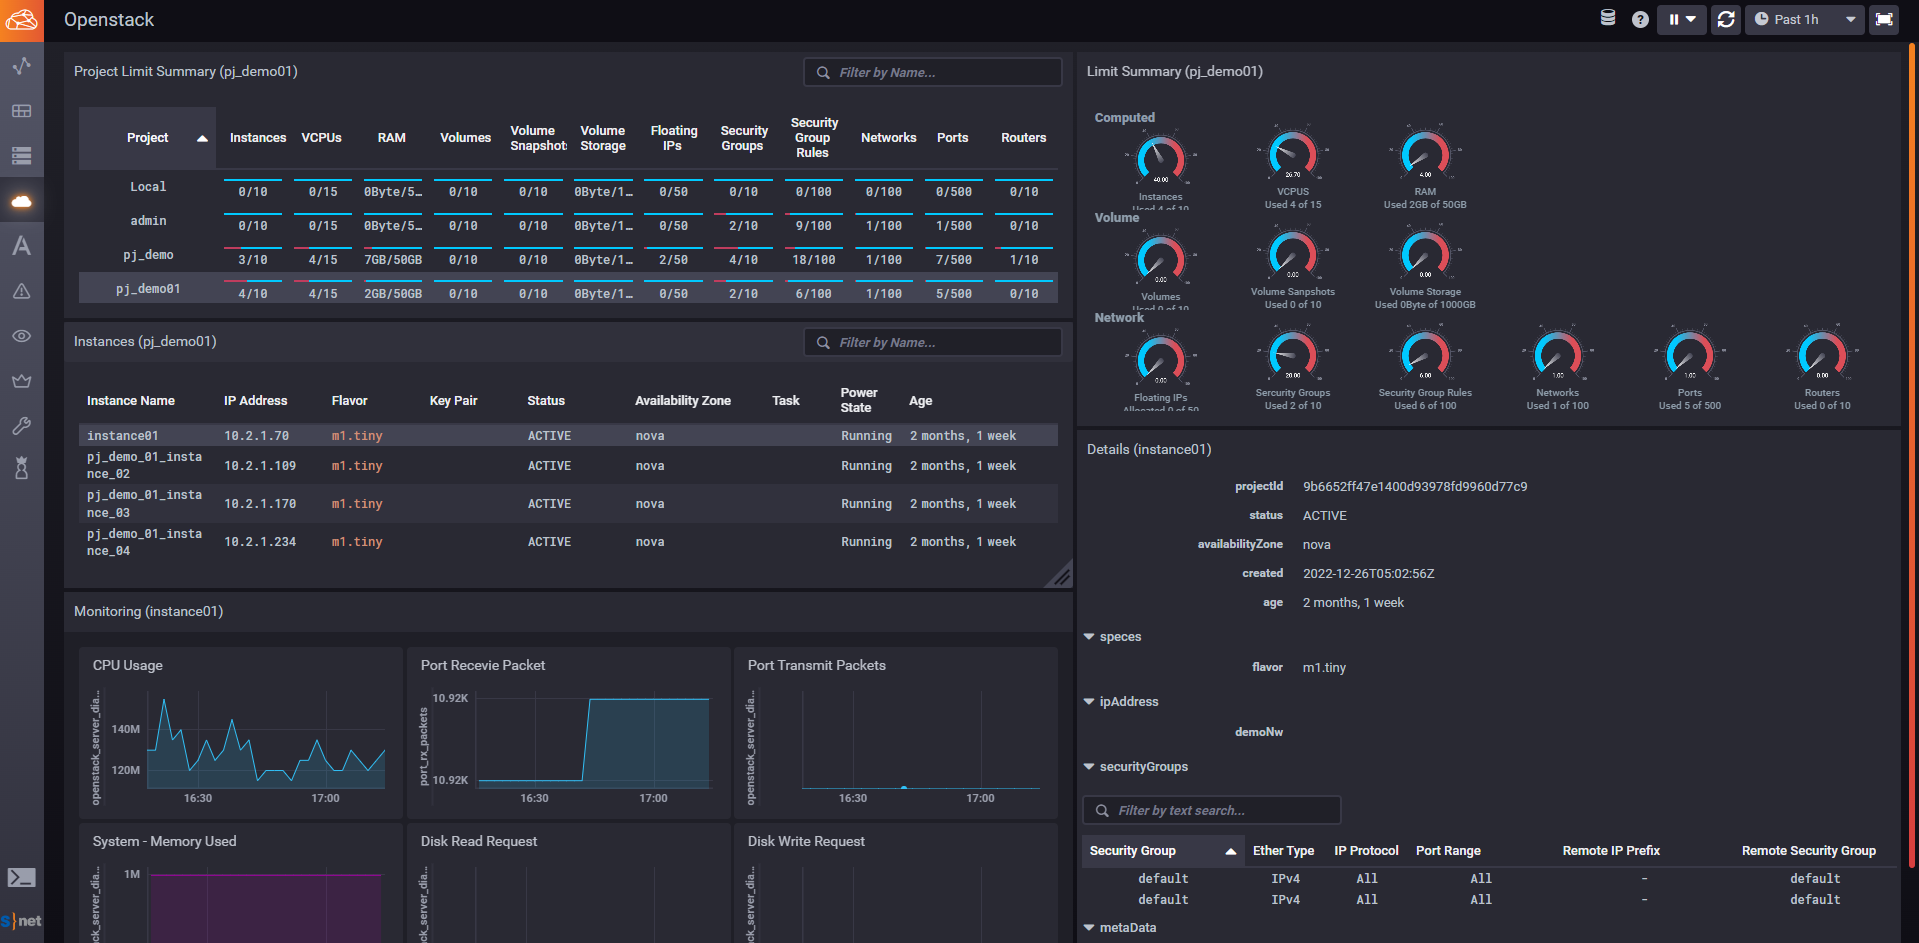Click m1.tiny flavor for IP 10.2.1.70
1919x943 pixels.
point(357,436)
